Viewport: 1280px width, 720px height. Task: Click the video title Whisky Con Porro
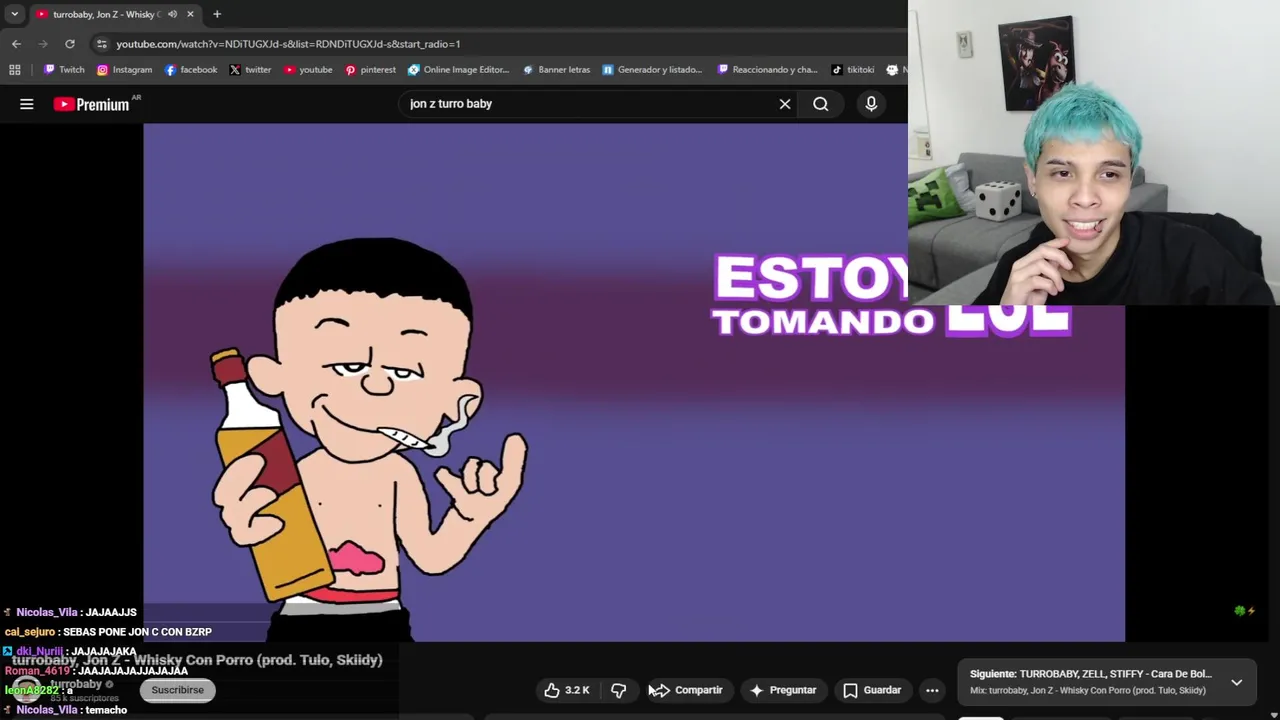(197, 660)
